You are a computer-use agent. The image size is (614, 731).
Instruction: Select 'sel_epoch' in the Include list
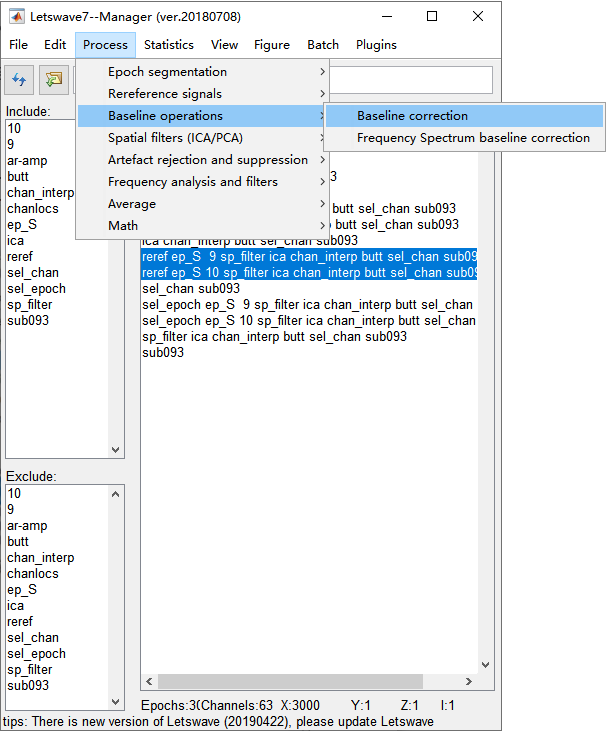36,289
